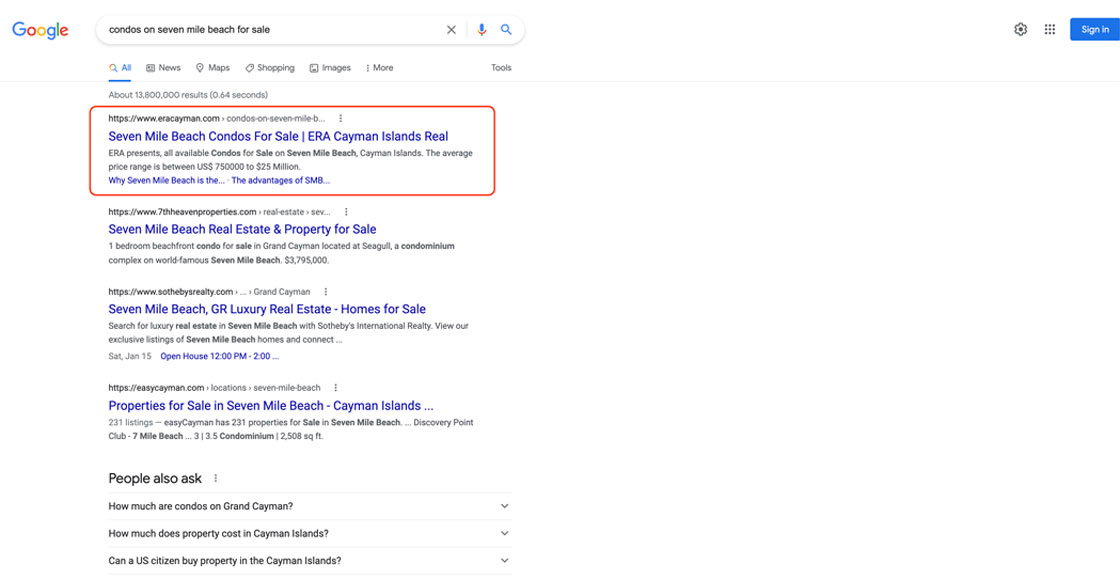The width and height of the screenshot is (1120, 580).
Task: Open options menu for eracayman.com result
Action: tap(341, 119)
